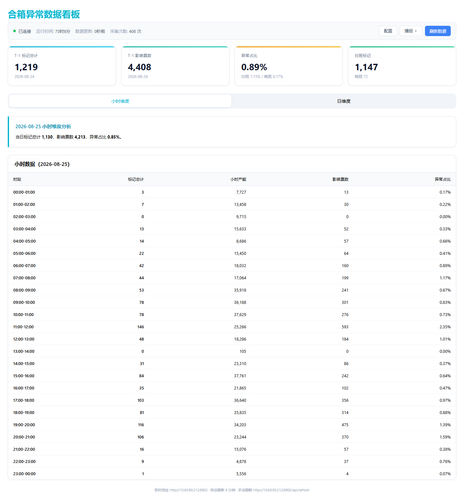This screenshot has height=500, width=464.
Task: Click the 小时数据 (2026-08-25) table title
Action: coord(42,164)
